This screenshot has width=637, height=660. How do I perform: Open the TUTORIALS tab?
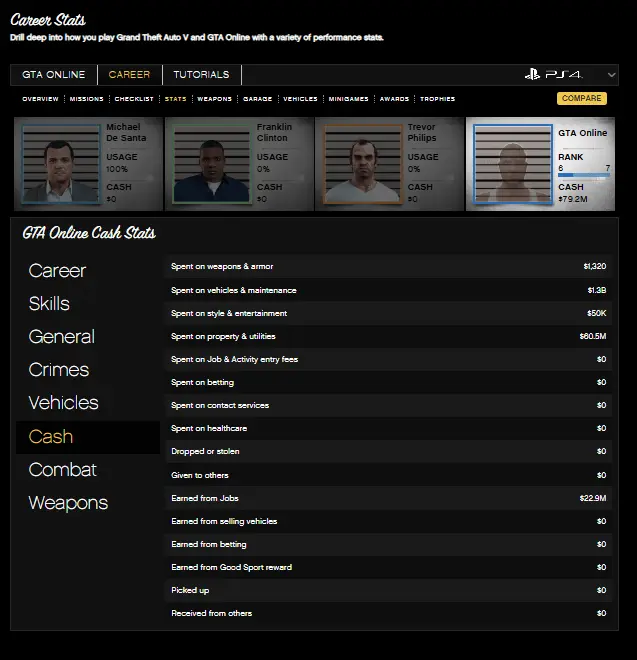click(201, 75)
